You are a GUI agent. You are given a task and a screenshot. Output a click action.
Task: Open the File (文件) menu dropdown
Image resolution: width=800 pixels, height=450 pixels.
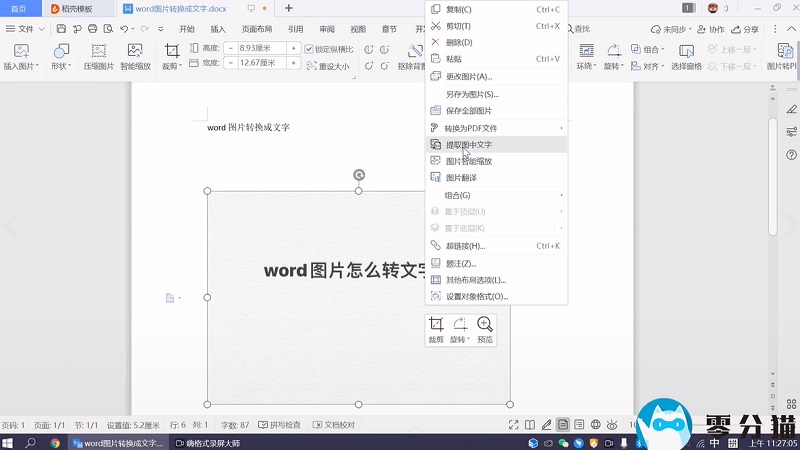coord(25,29)
